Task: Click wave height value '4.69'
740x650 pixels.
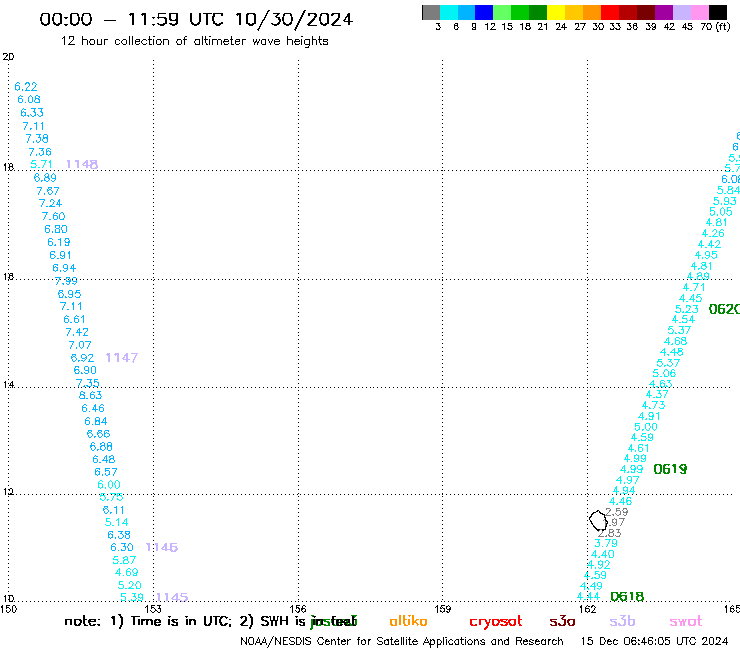Action: (x=127, y=573)
